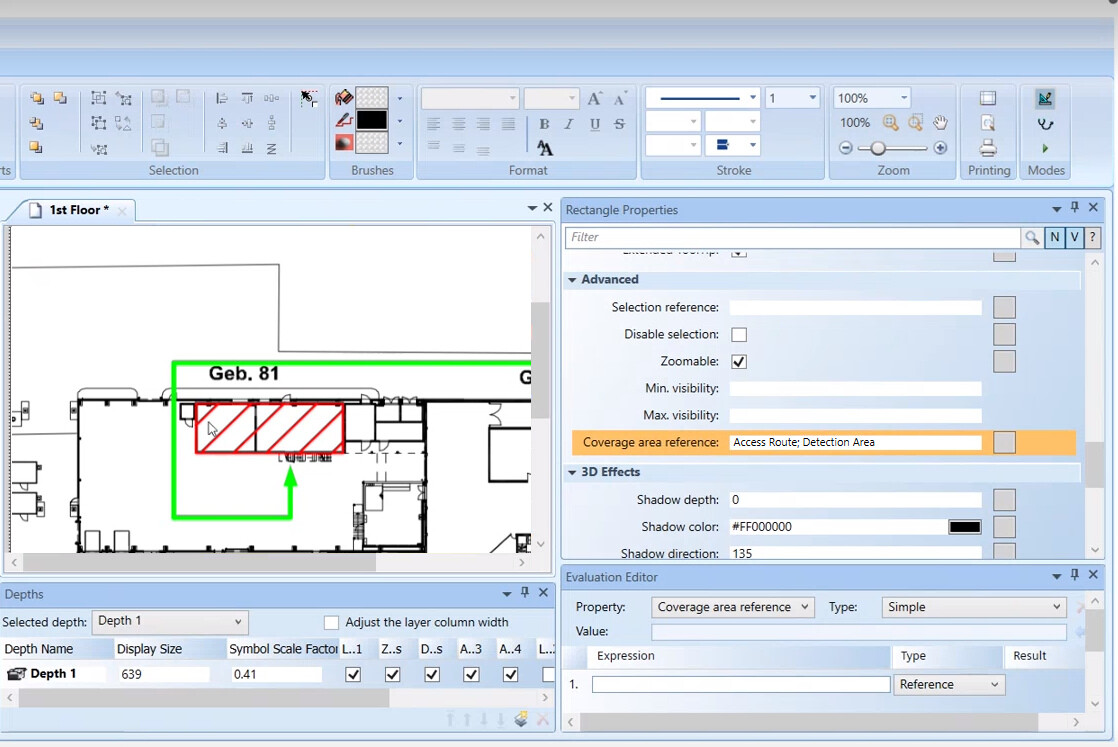1118x747 pixels.
Task: Select the design mode icon in Modes group
Action: [x=1044, y=99]
